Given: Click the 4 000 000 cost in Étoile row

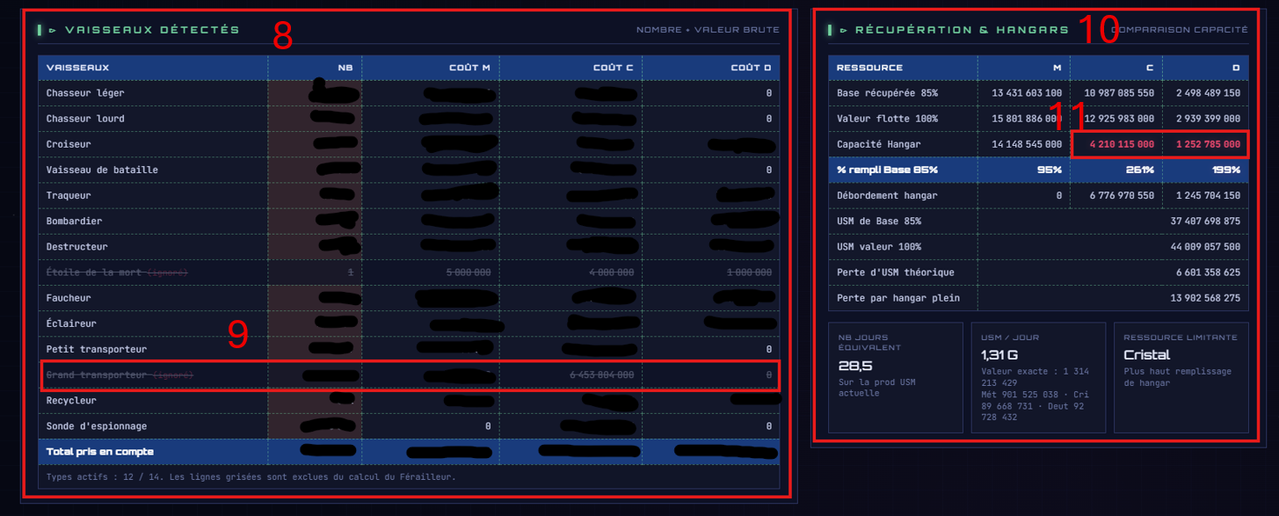Looking at the screenshot, I should [609, 272].
